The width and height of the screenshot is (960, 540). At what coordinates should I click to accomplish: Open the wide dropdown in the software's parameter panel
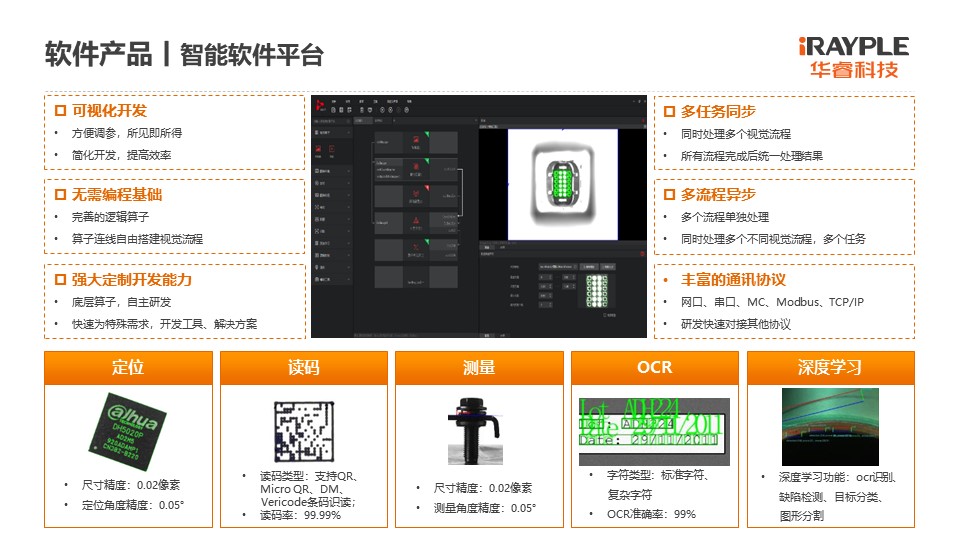(556, 267)
